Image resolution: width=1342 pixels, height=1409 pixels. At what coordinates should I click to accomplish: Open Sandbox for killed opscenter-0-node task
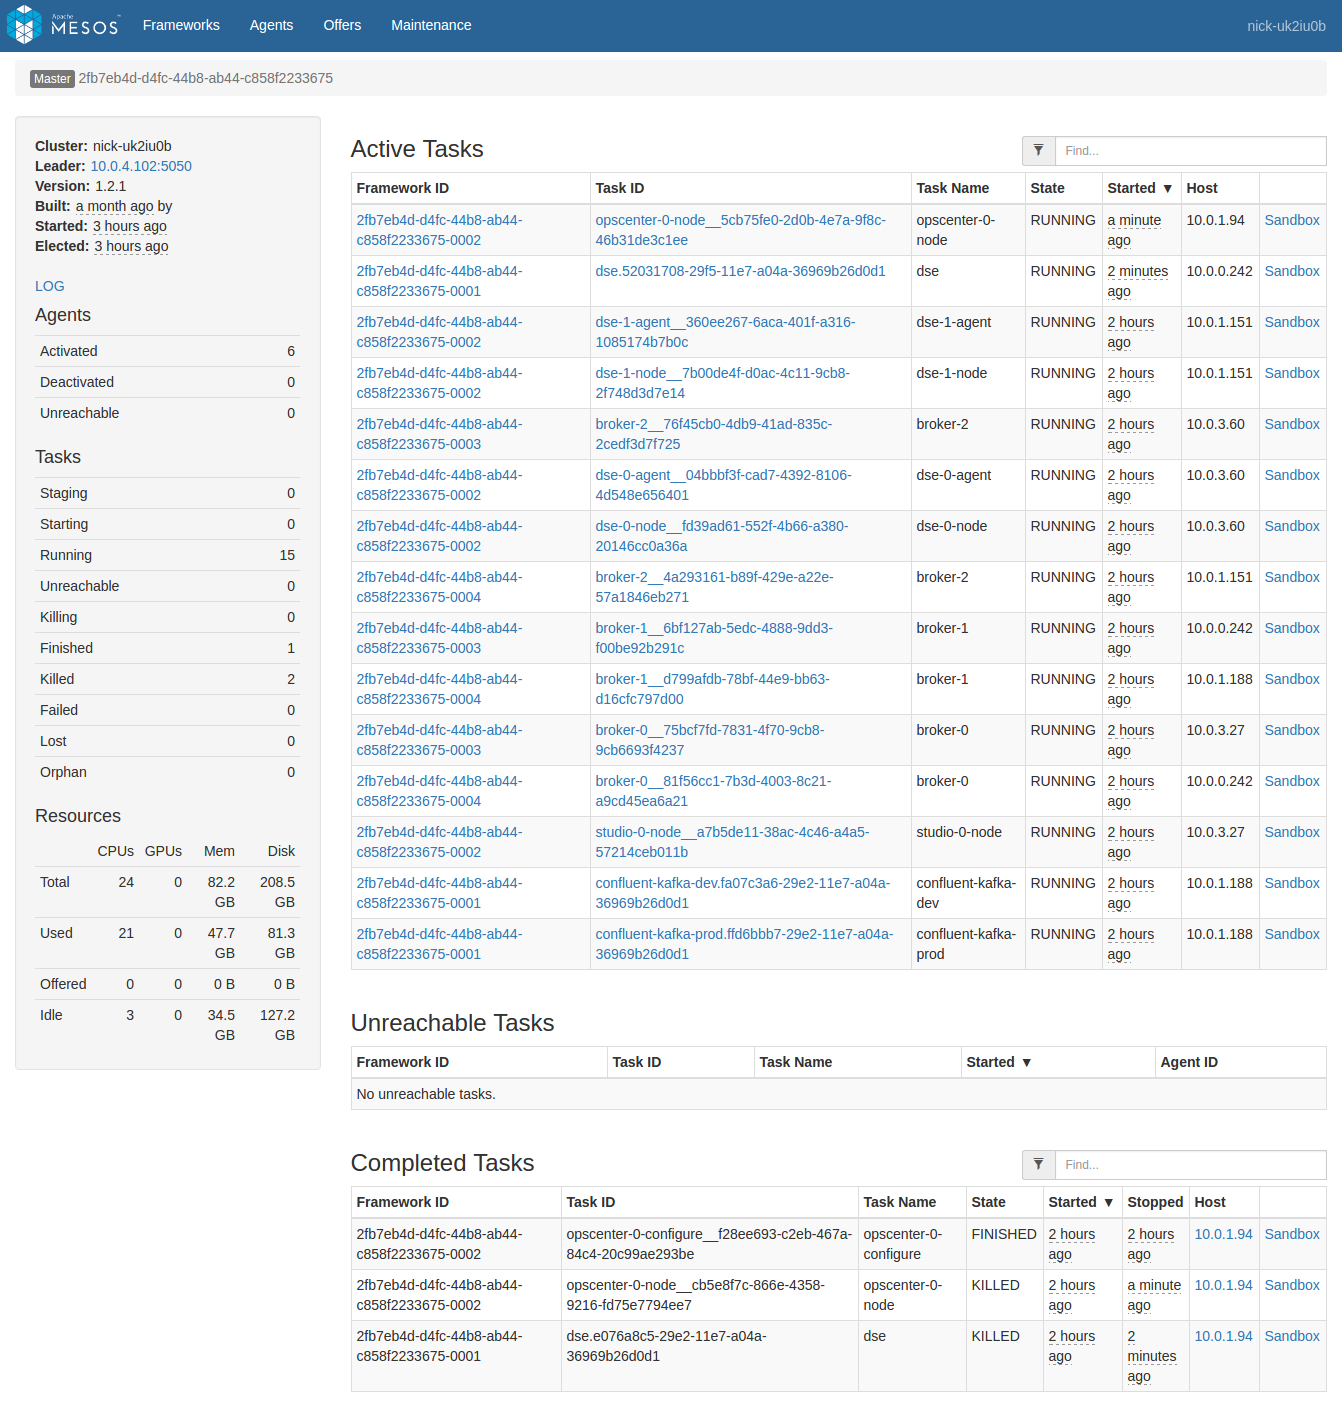point(1292,1285)
